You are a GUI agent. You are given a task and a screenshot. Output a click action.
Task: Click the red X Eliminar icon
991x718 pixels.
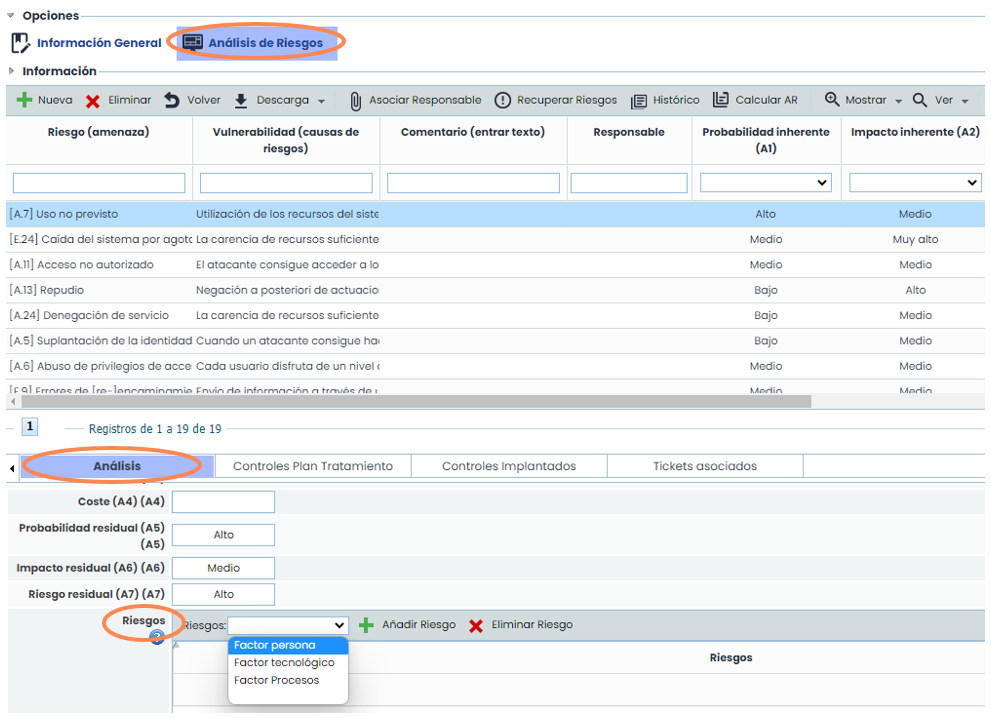(x=93, y=101)
